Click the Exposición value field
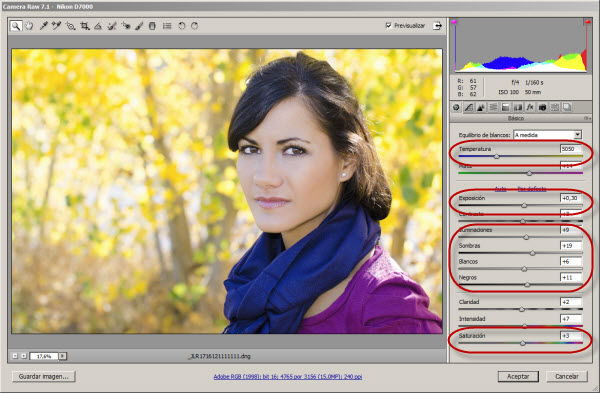Viewport: 600px width, 393px height. pyautogui.click(x=571, y=198)
